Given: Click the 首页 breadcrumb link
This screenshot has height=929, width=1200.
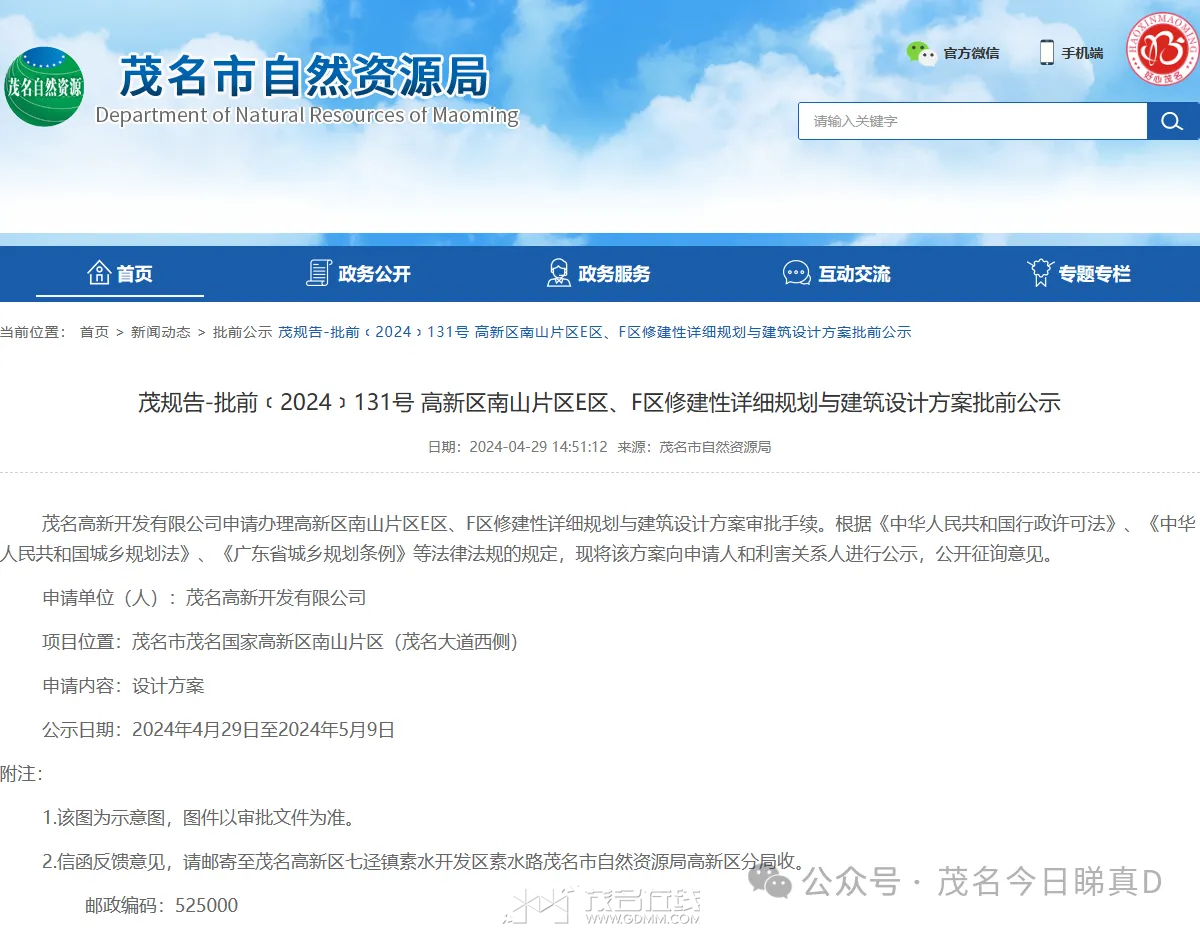Looking at the screenshot, I should (x=94, y=332).
